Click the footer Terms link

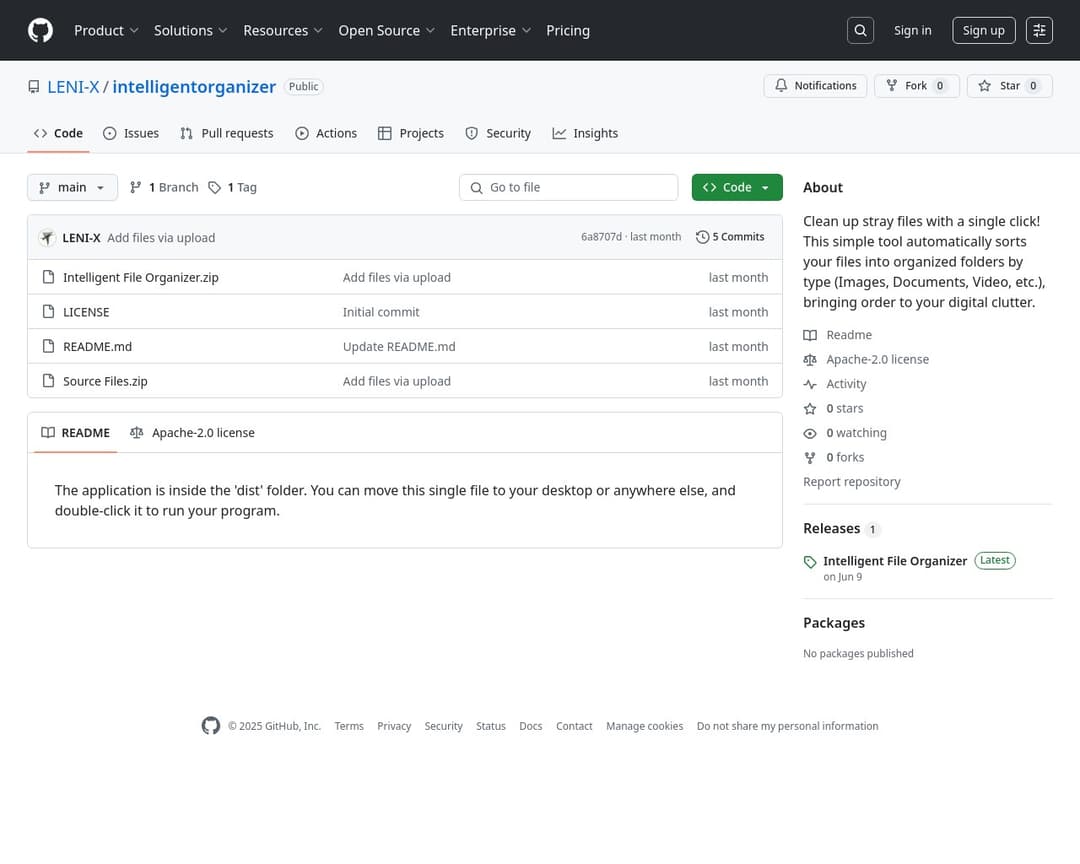(x=349, y=726)
